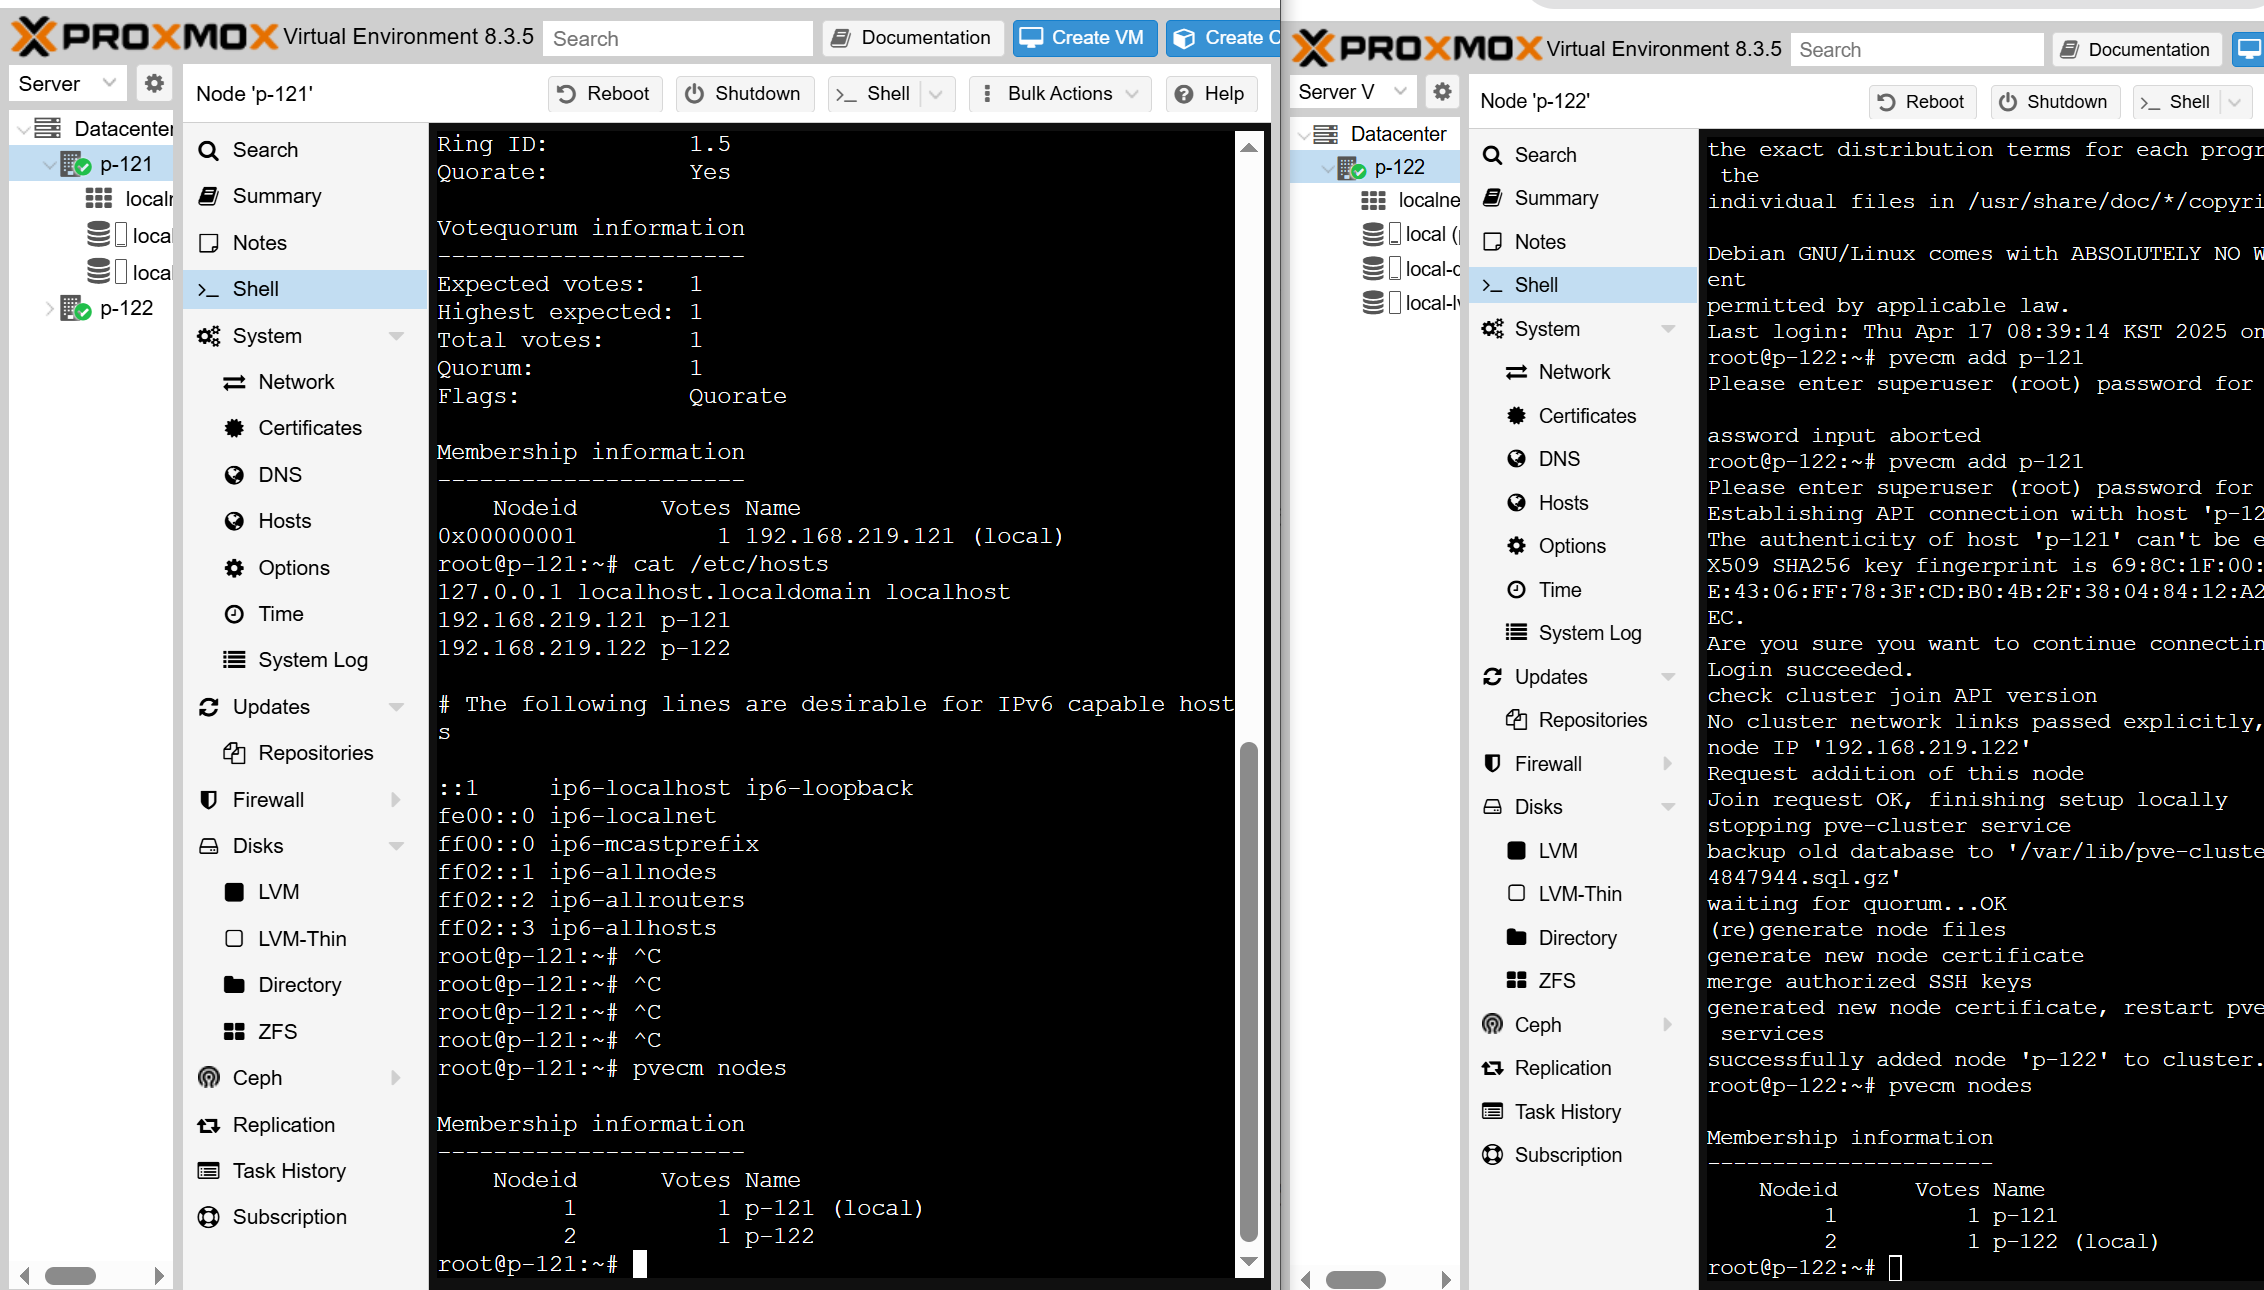The image size is (2264, 1290).
Task: Expand the p-122 node in left tree
Action: [x=48, y=308]
